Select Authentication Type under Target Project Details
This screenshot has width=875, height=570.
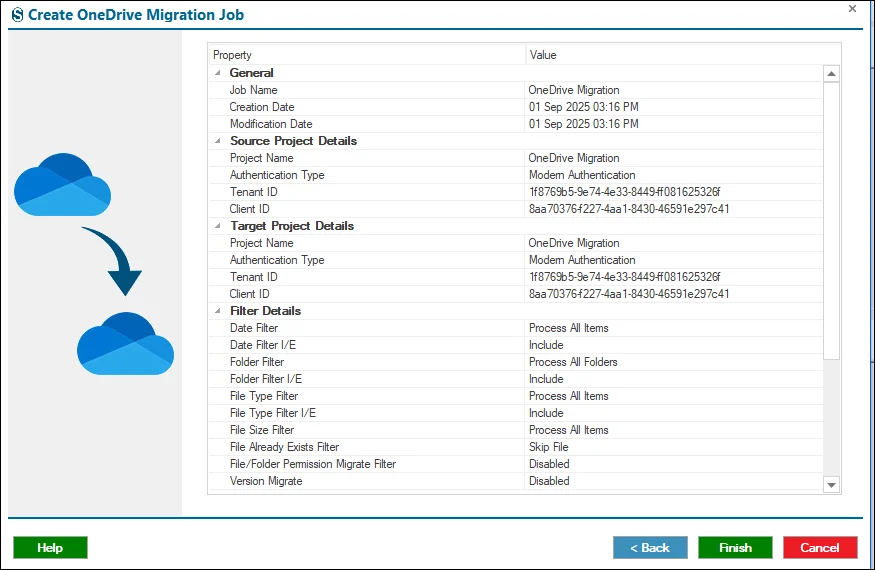click(x=277, y=260)
